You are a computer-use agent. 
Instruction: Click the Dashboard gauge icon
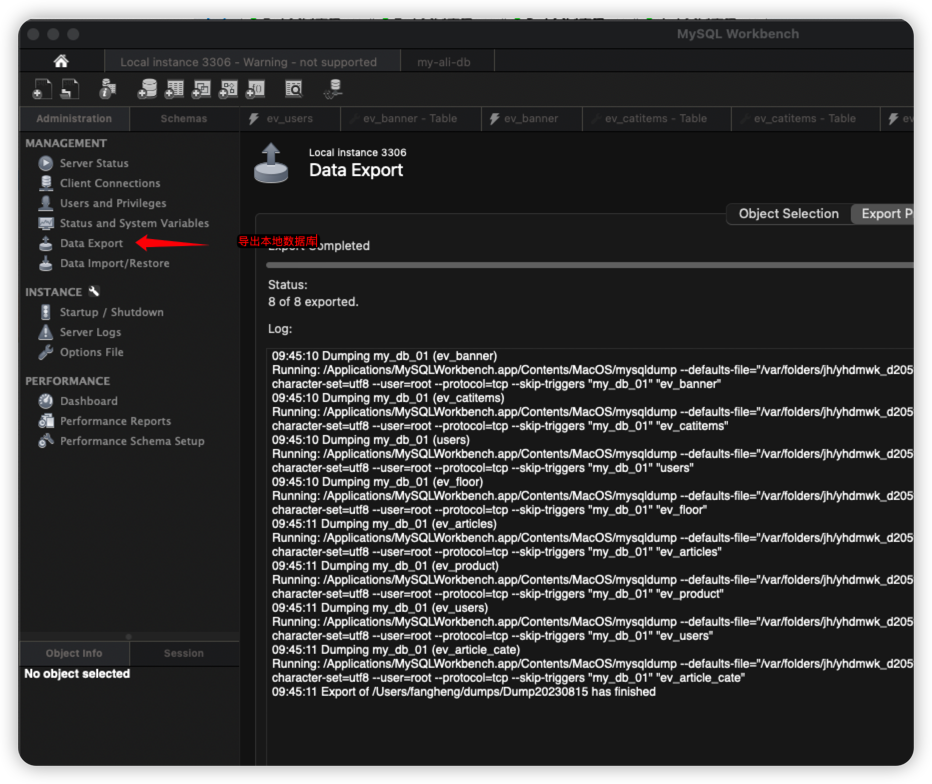46,401
